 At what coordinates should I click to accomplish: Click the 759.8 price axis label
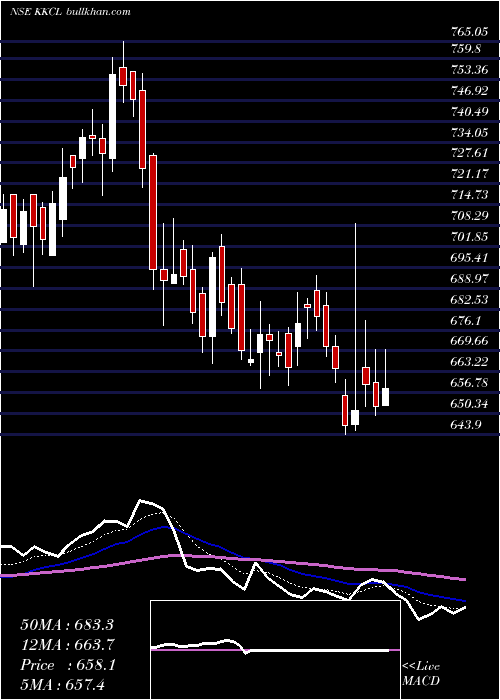tap(465, 49)
